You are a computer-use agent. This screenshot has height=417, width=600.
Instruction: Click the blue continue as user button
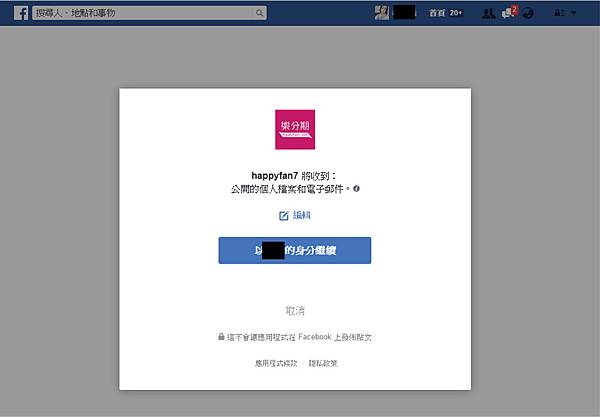(295, 251)
